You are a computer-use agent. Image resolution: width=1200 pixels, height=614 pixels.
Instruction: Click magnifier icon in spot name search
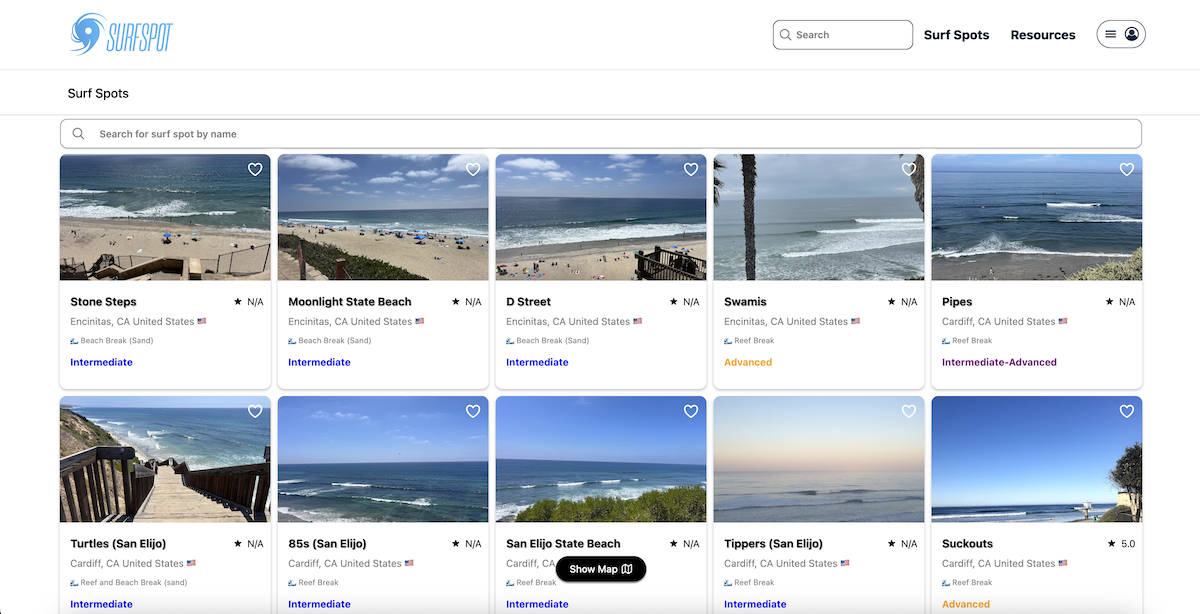(78, 134)
